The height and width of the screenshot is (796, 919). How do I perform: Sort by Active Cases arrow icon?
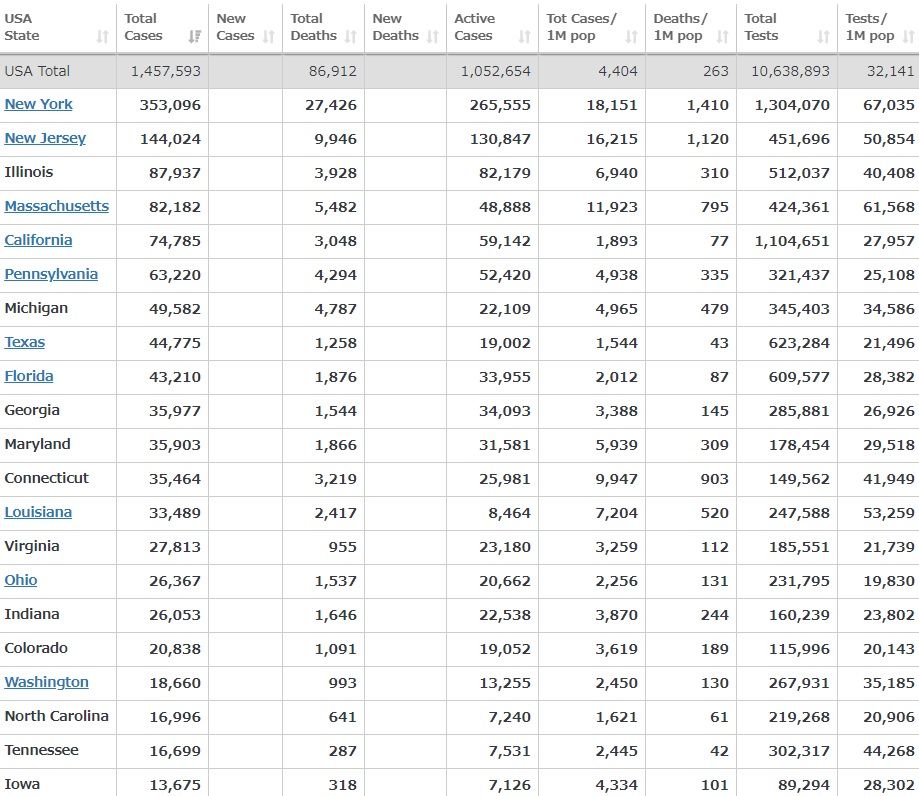pyautogui.click(x=525, y=37)
